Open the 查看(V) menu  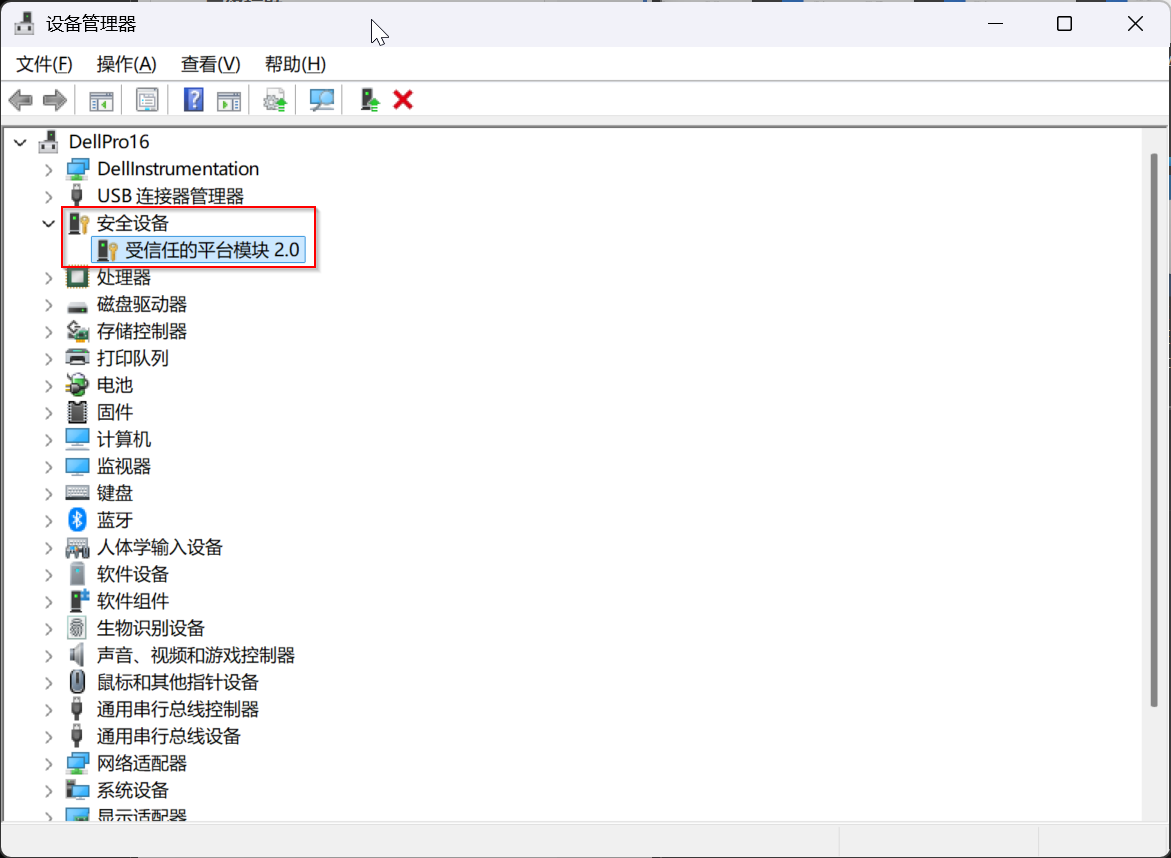(209, 63)
